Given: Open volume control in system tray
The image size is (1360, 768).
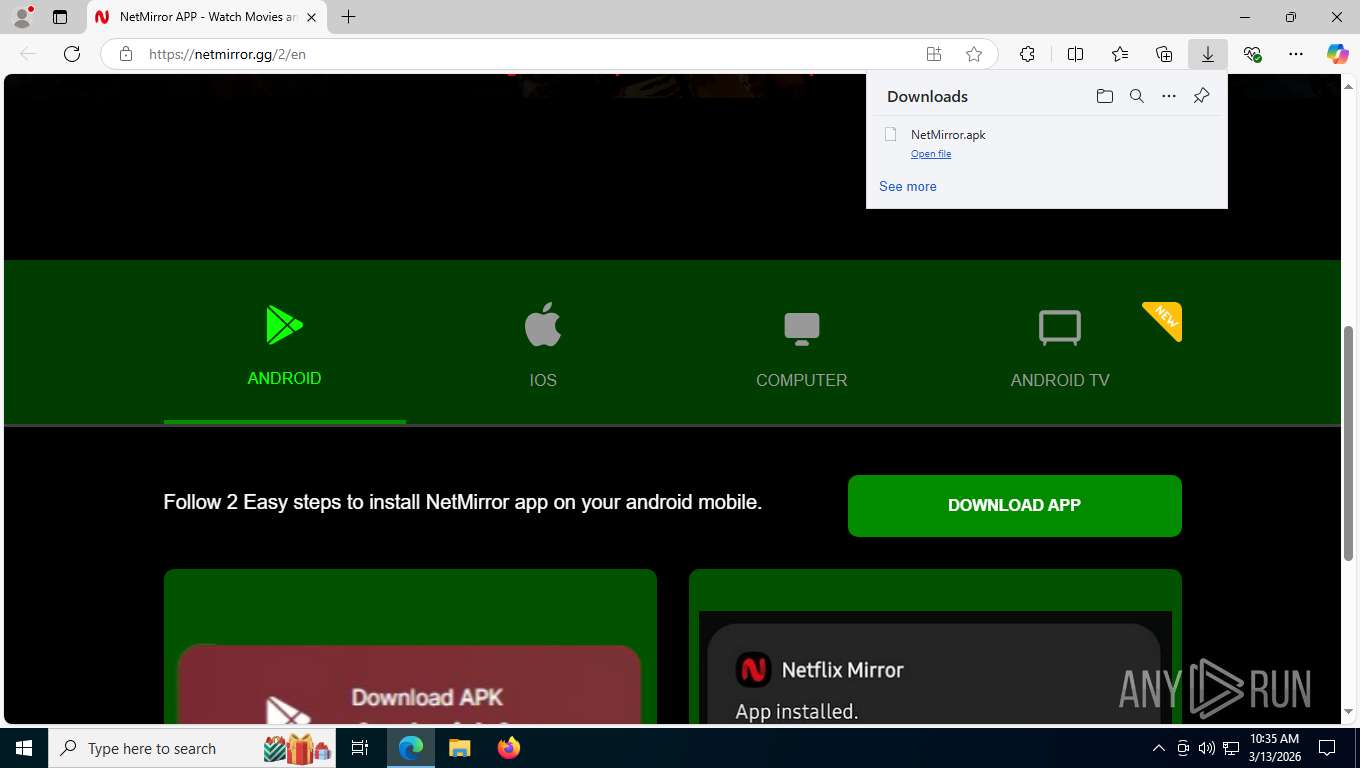Looking at the screenshot, I should tap(1207, 748).
